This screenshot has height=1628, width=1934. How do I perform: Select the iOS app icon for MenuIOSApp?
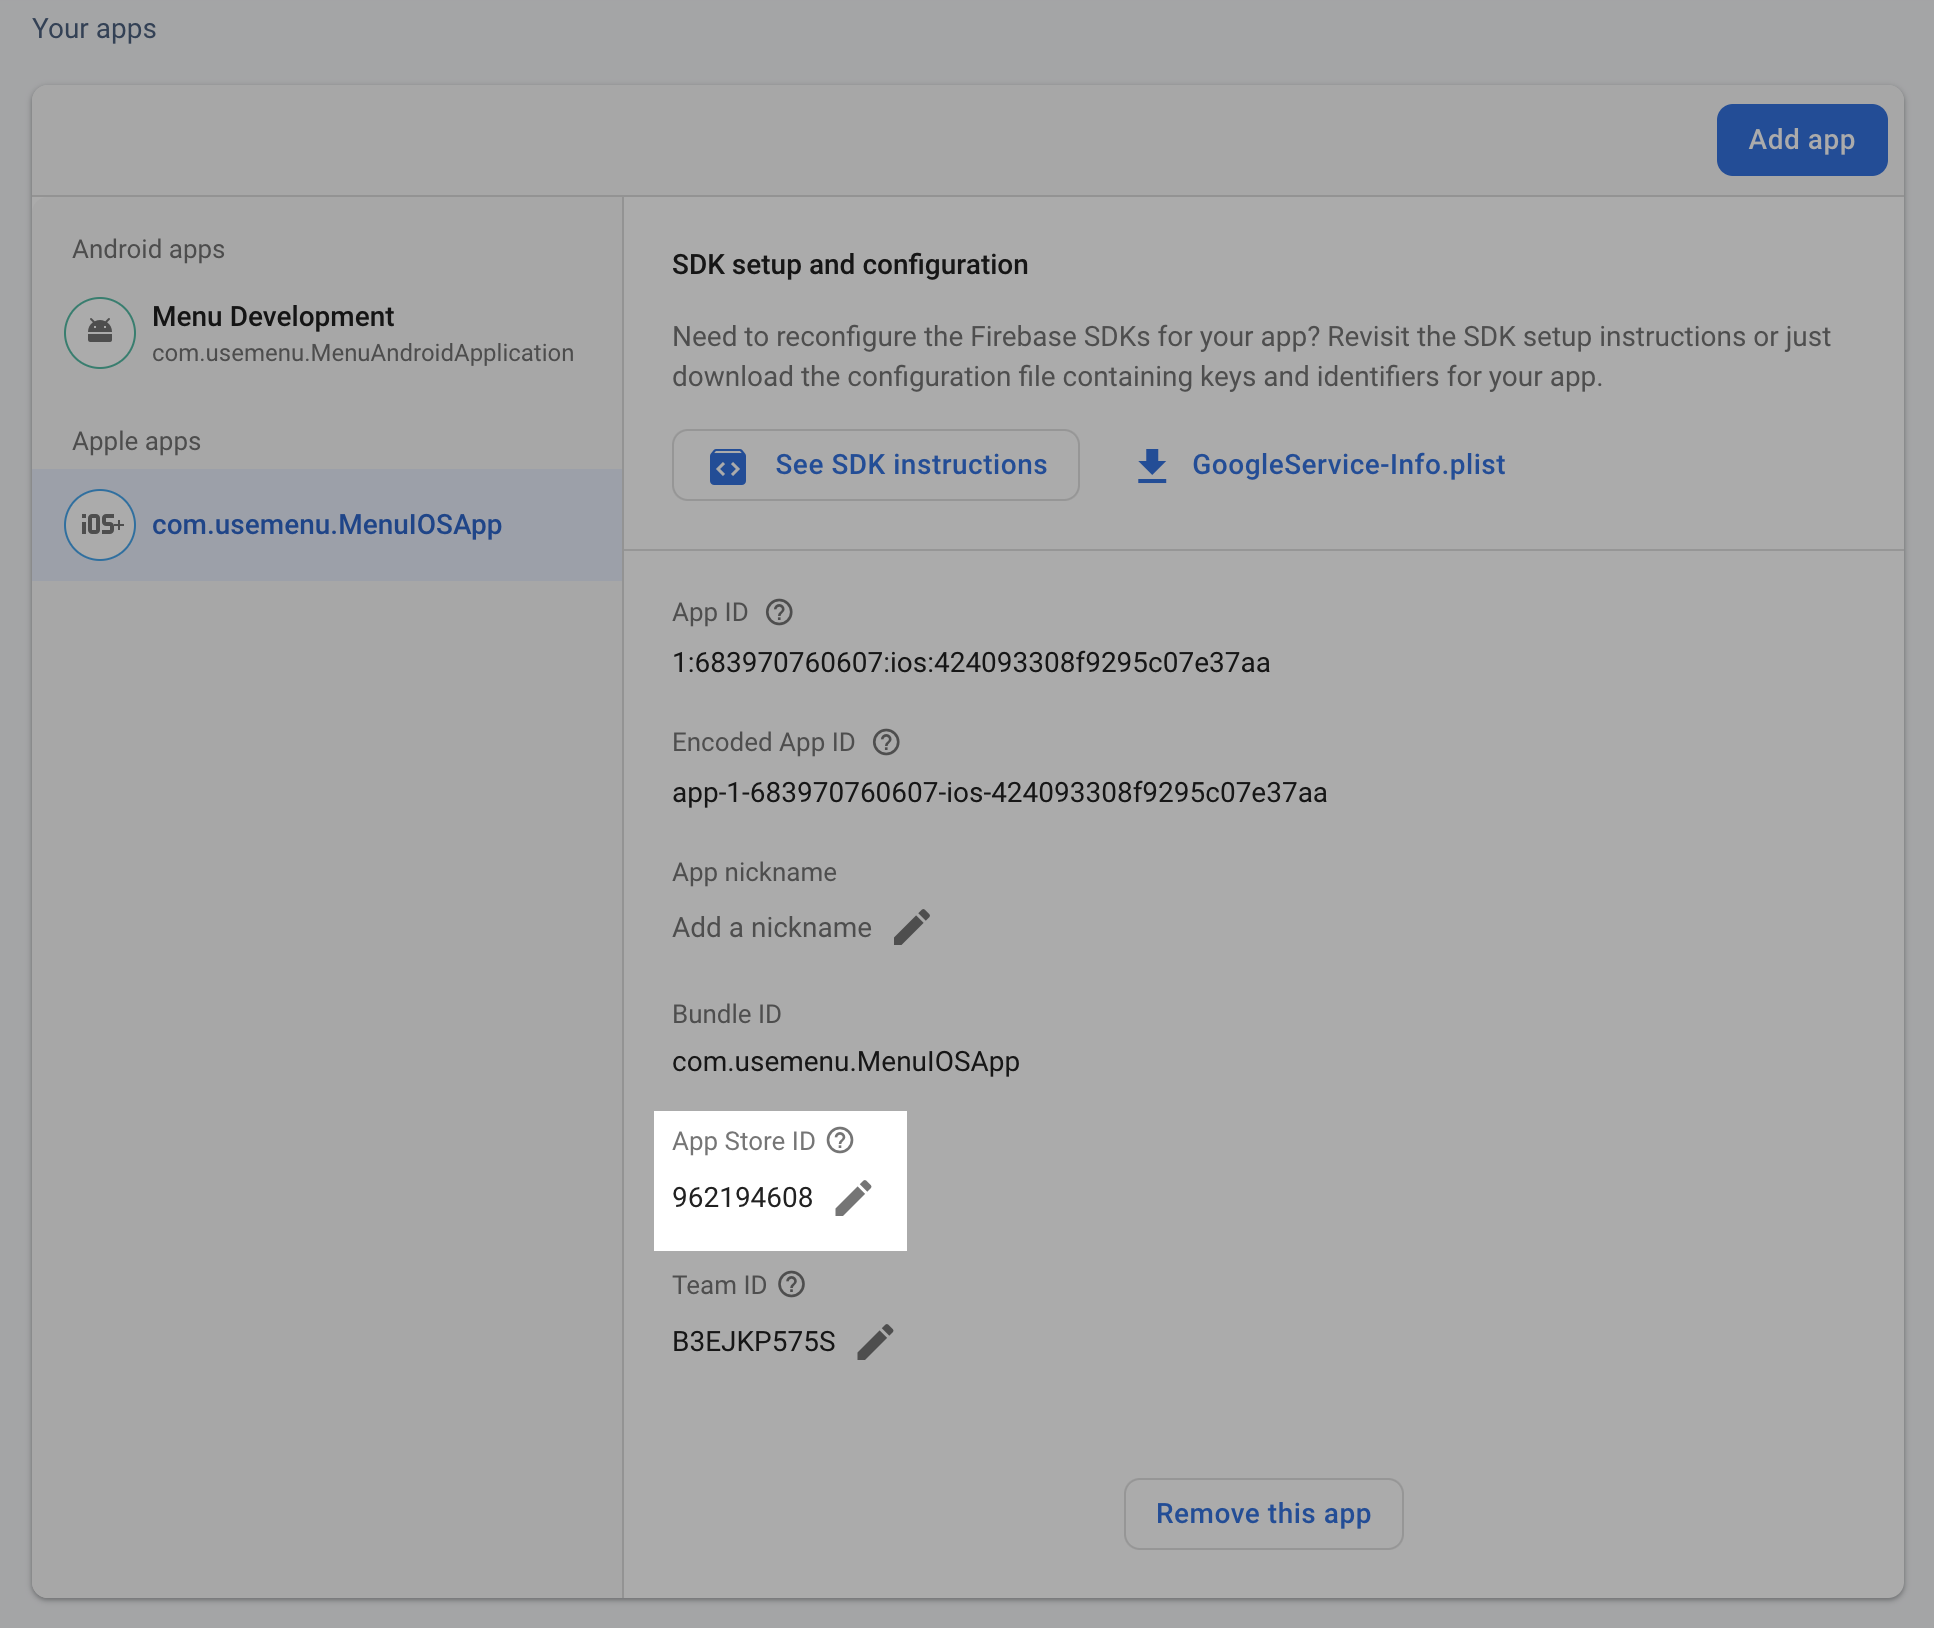[x=100, y=523]
